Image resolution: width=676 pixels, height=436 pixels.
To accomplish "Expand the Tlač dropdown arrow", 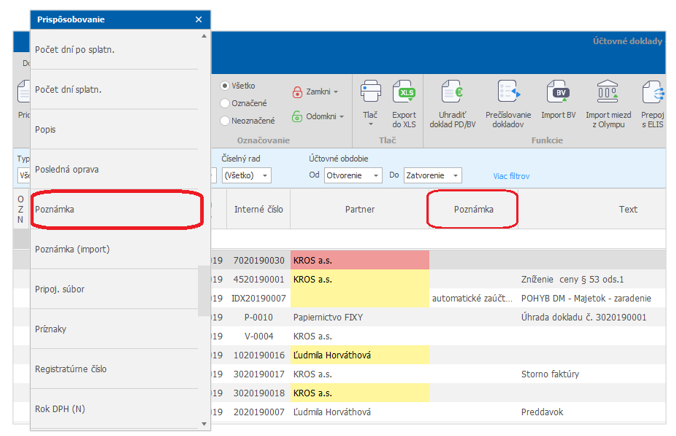I will [x=370, y=125].
